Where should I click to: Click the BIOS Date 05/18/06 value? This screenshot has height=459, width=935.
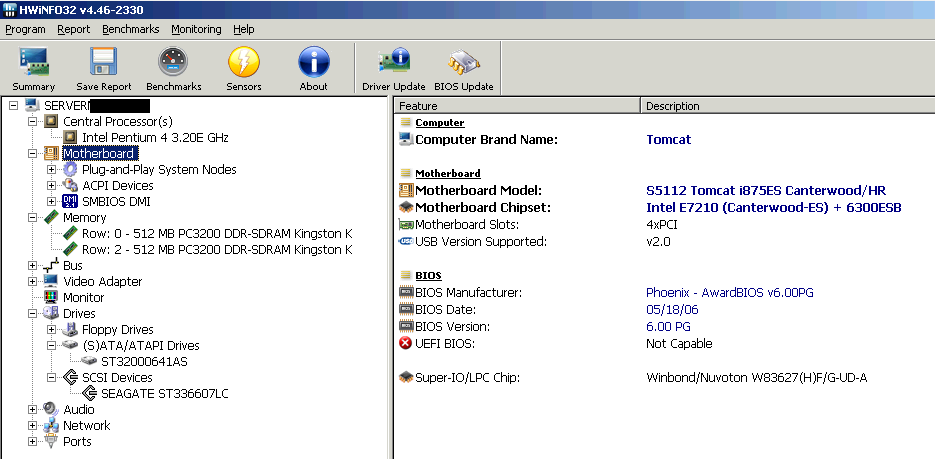(x=672, y=309)
